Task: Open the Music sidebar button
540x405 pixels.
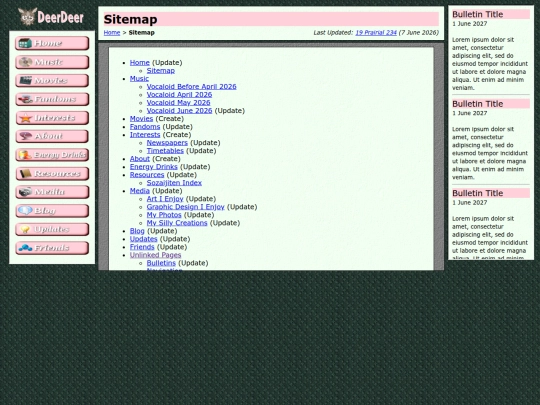Action: coord(52,62)
